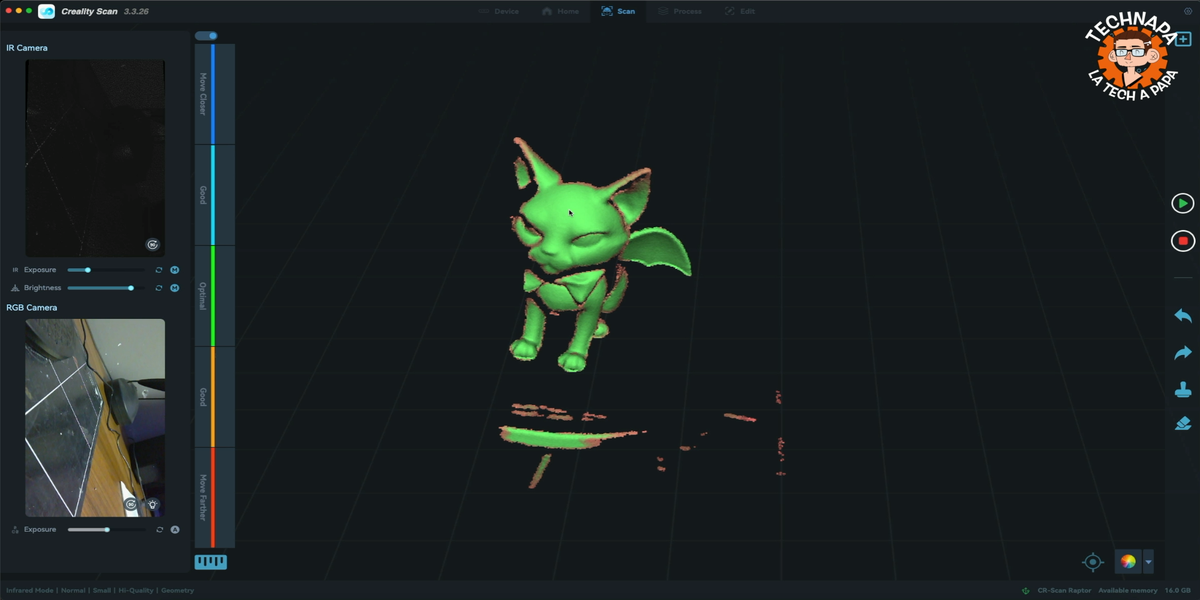This screenshot has width=1200, height=600.
Task: Click the color wheel display mode button
Action: [1128, 562]
